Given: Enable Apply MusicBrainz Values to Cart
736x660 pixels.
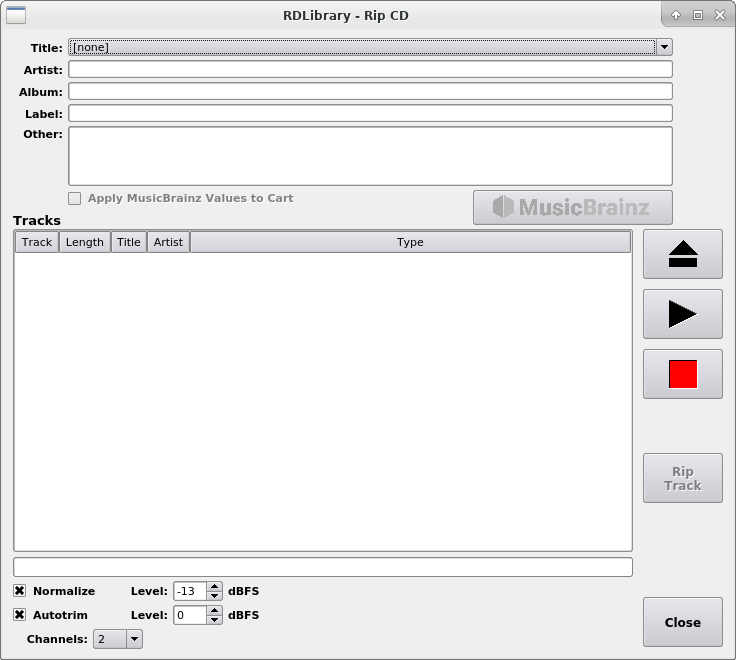Looking at the screenshot, I should (x=75, y=198).
